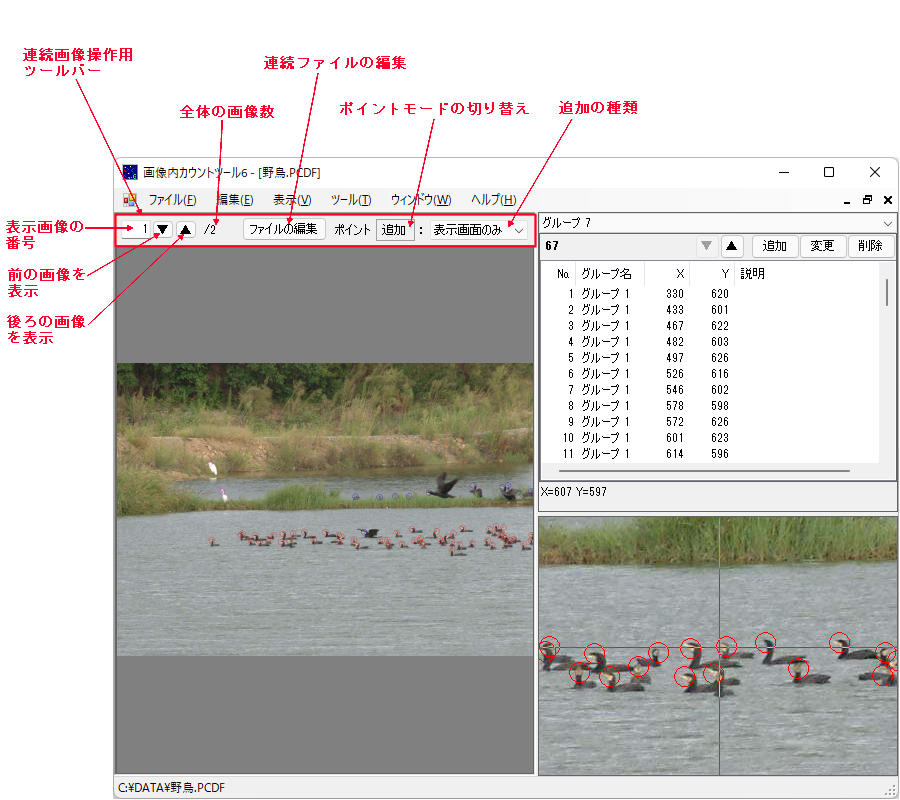Expand the グループ 7 group selector

pos(887,223)
